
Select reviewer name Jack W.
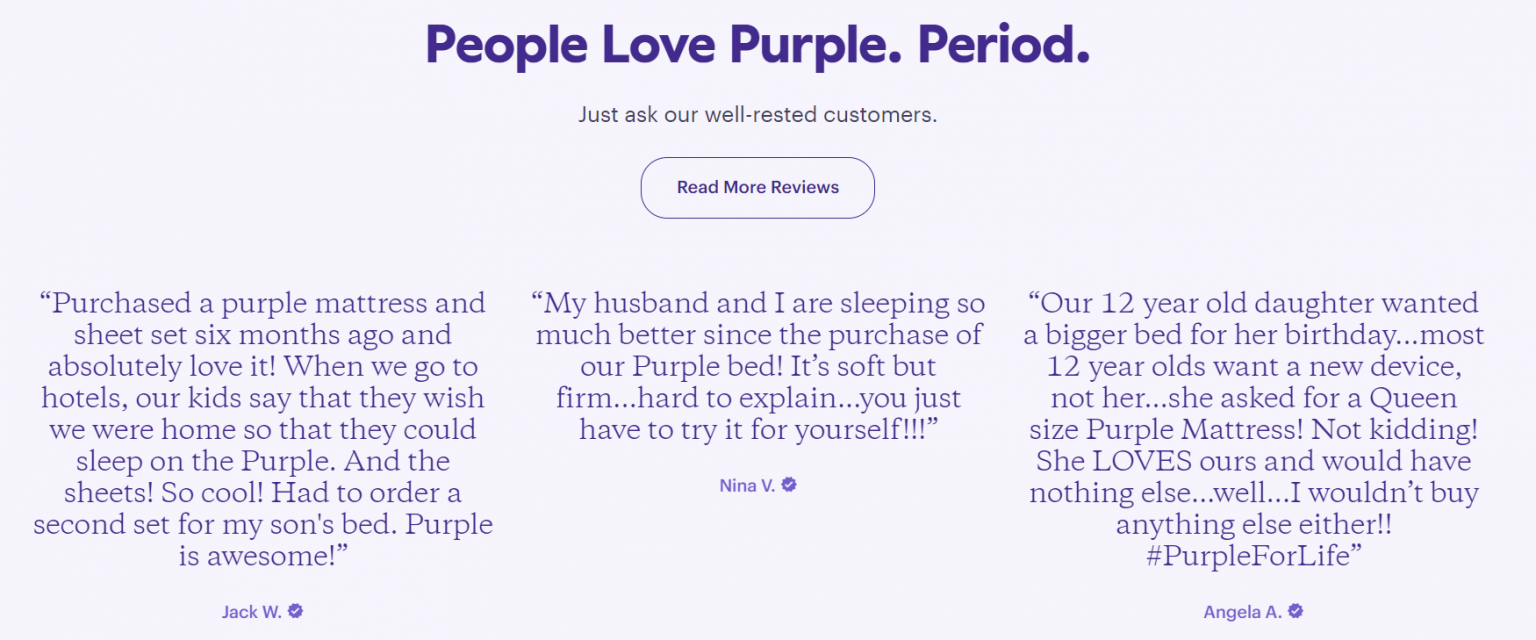pos(252,612)
